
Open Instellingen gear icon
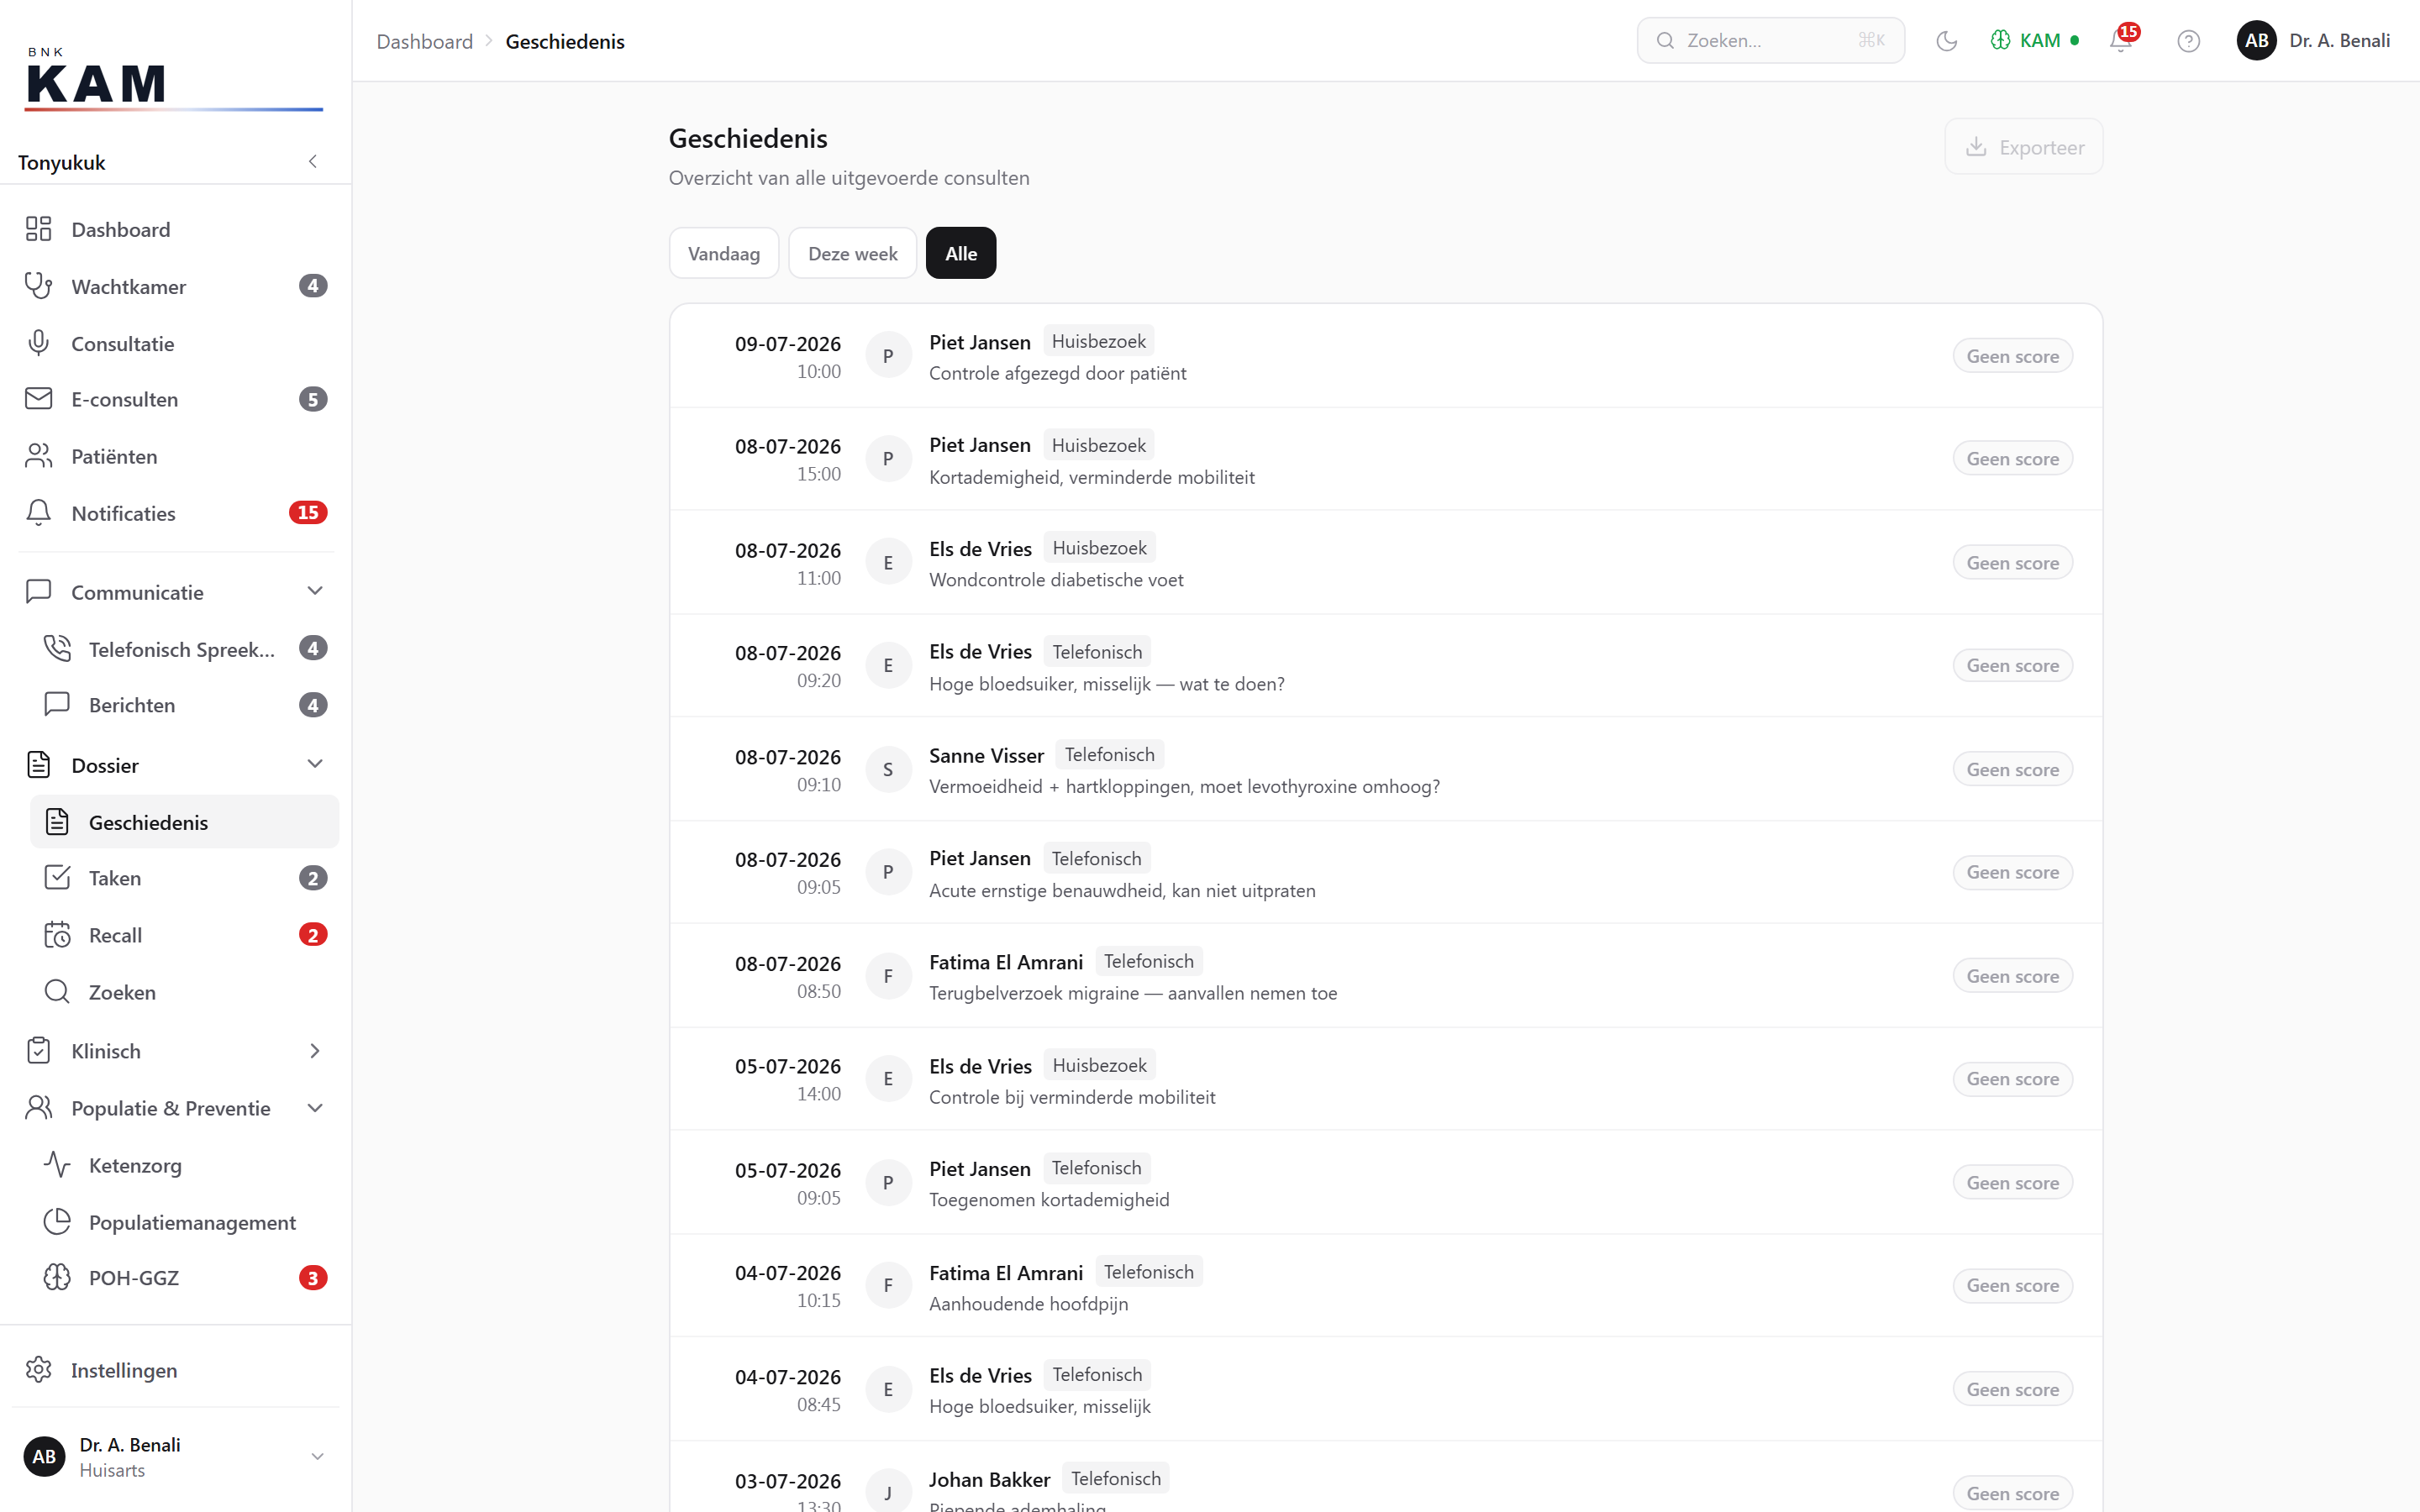tap(38, 1370)
